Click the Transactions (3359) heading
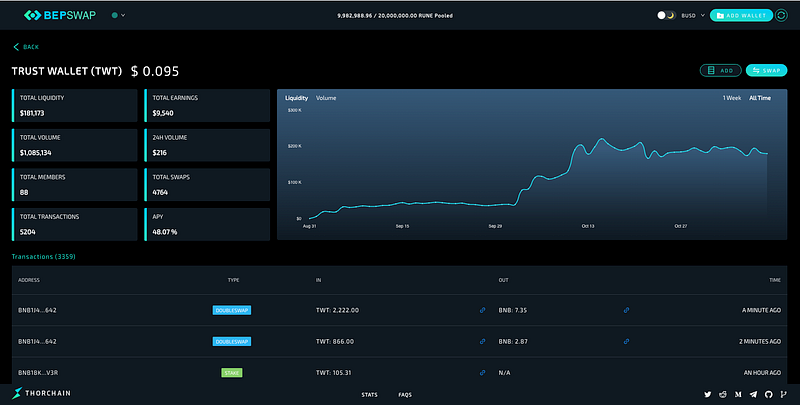The height and width of the screenshot is (405, 800). click(43, 257)
